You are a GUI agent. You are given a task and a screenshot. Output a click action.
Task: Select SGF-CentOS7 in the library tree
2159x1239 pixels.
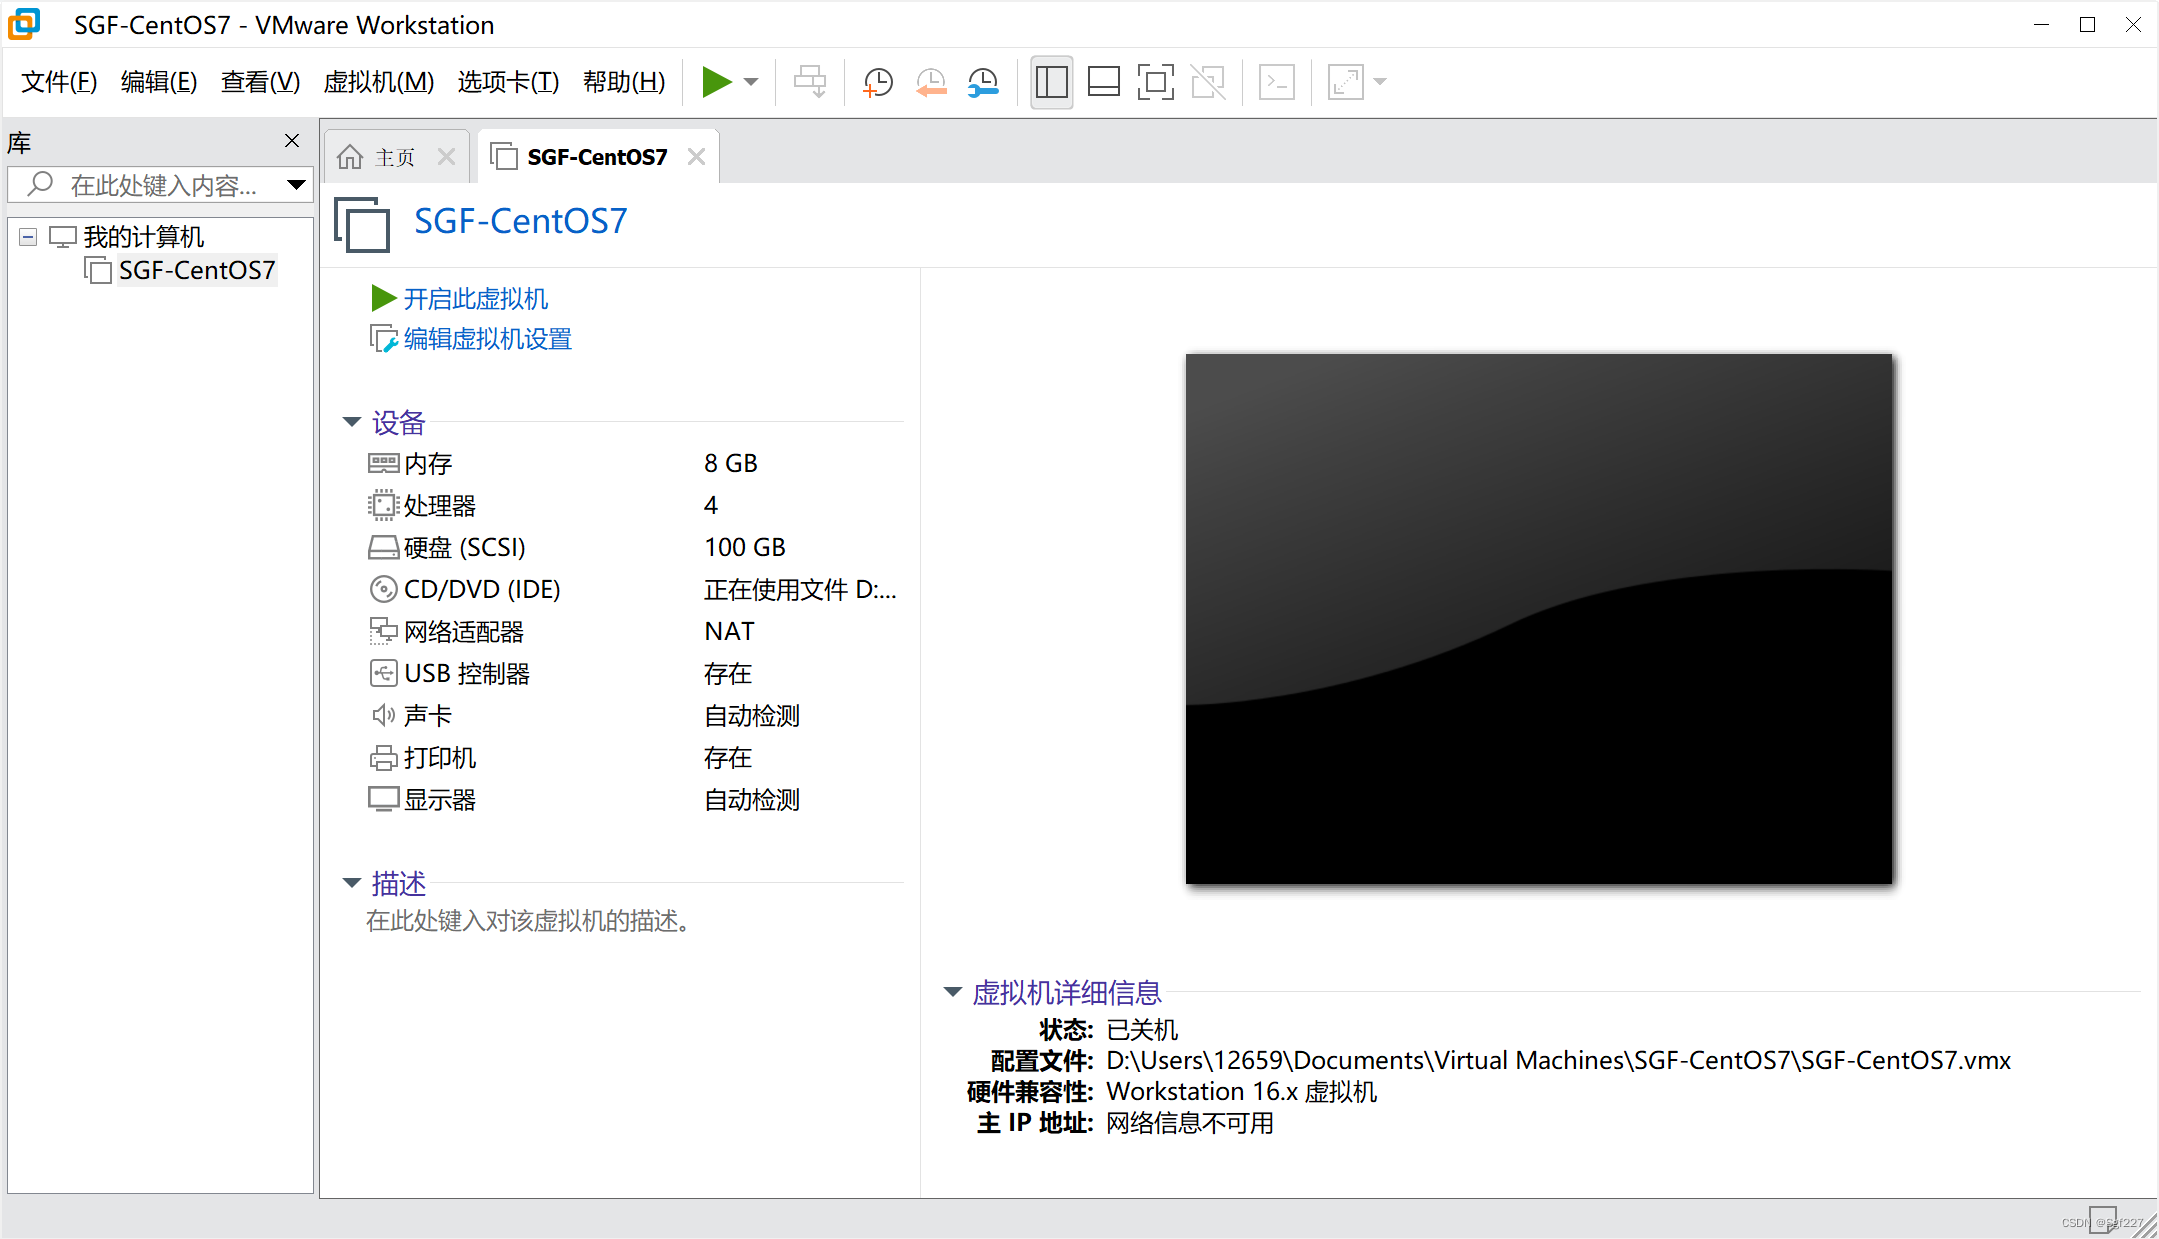point(197,270)
